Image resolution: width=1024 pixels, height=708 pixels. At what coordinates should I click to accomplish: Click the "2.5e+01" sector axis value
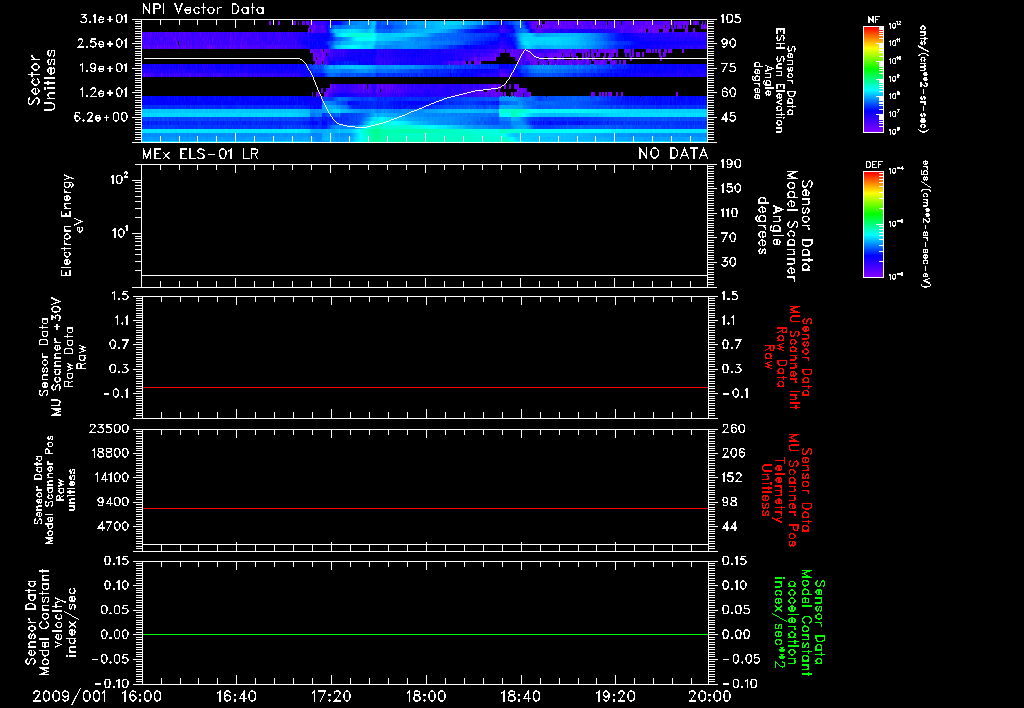pyautogui.click(x=104, y=43)
